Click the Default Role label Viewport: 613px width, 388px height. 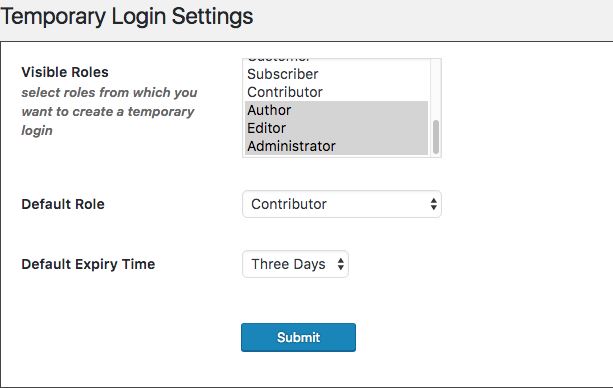63,204
